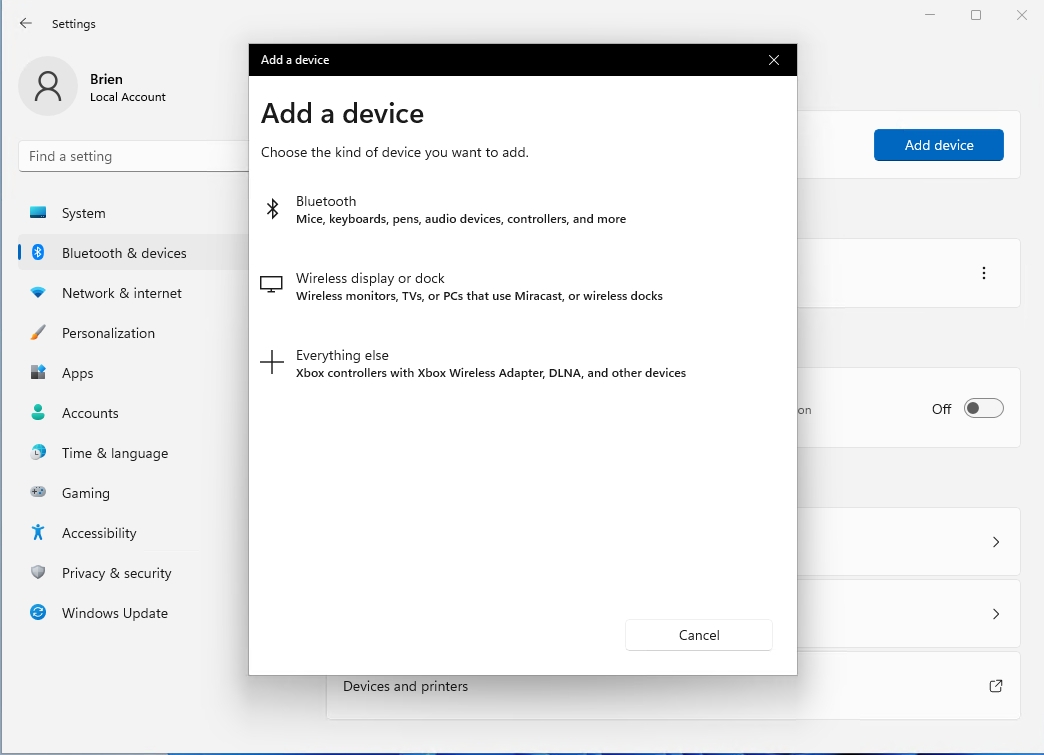Image resolution: width=1044 pixels, height=755 pixels.
Task: Click the back arrow next to Settings
Action: 26,23
